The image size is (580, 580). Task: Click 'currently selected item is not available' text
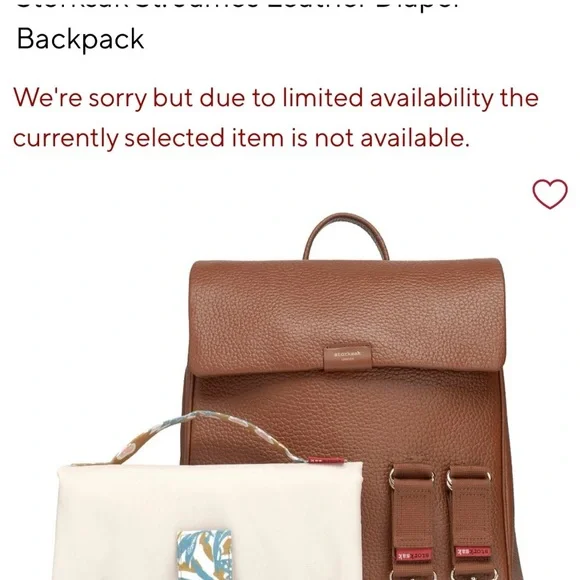(241, 138)
